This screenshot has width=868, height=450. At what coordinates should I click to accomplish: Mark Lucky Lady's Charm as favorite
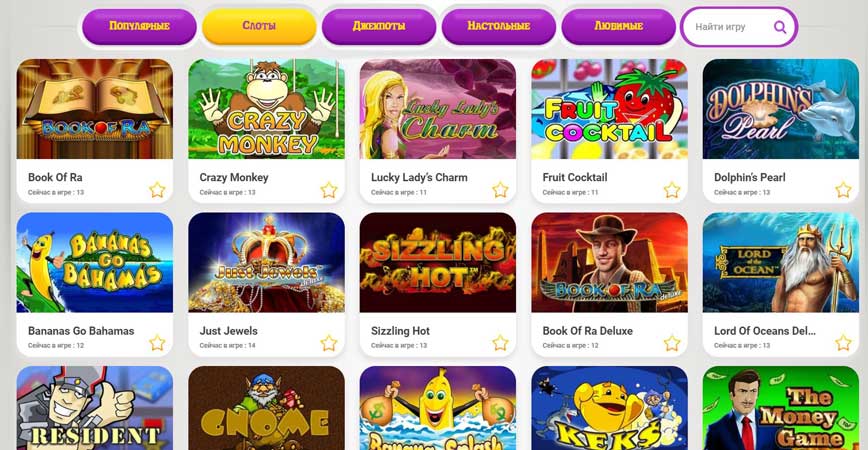(x=500, y=190)
